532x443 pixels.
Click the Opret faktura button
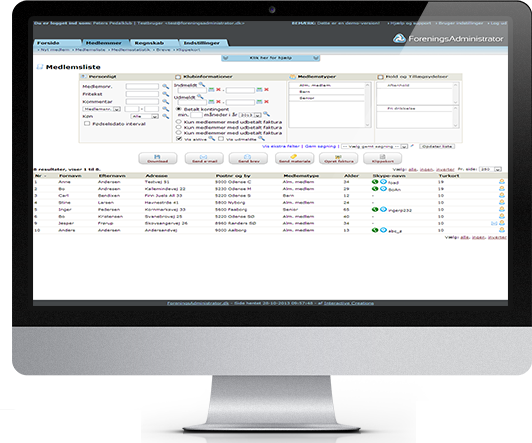click(338, 158)
